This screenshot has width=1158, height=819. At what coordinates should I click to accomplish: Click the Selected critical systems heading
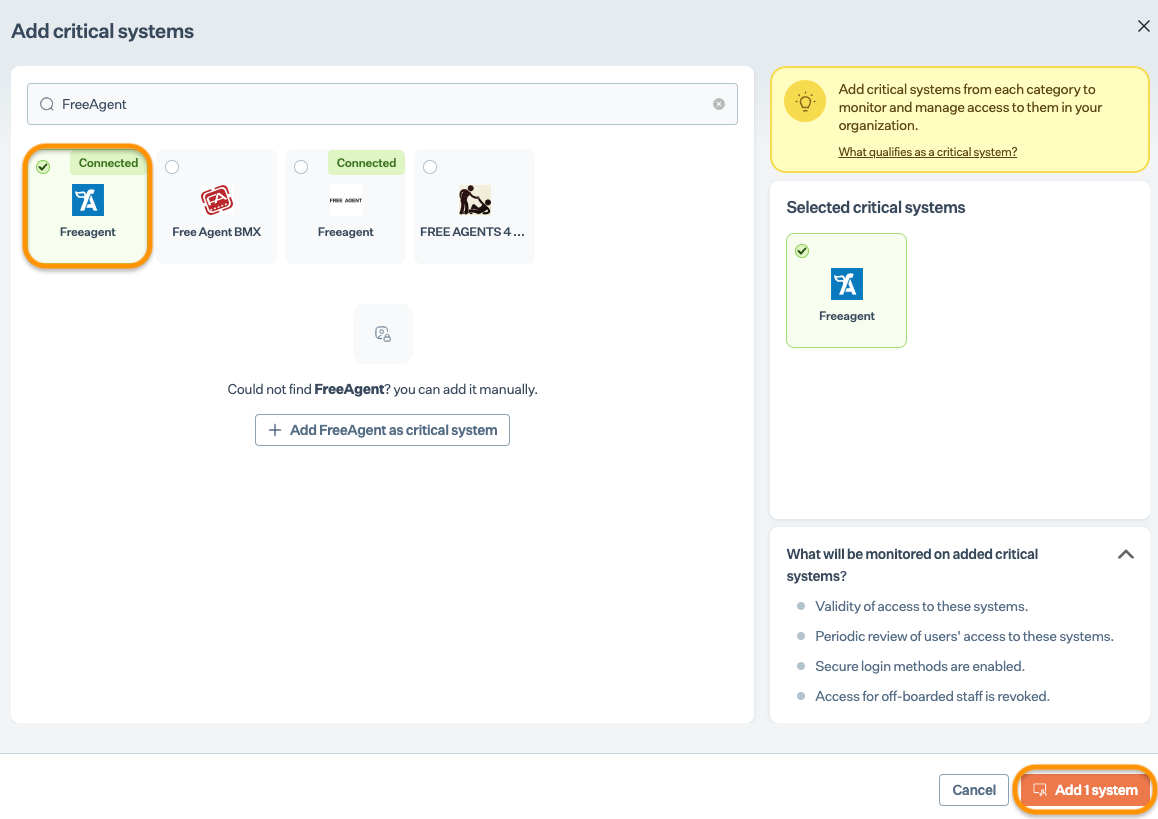click(875, 208)
